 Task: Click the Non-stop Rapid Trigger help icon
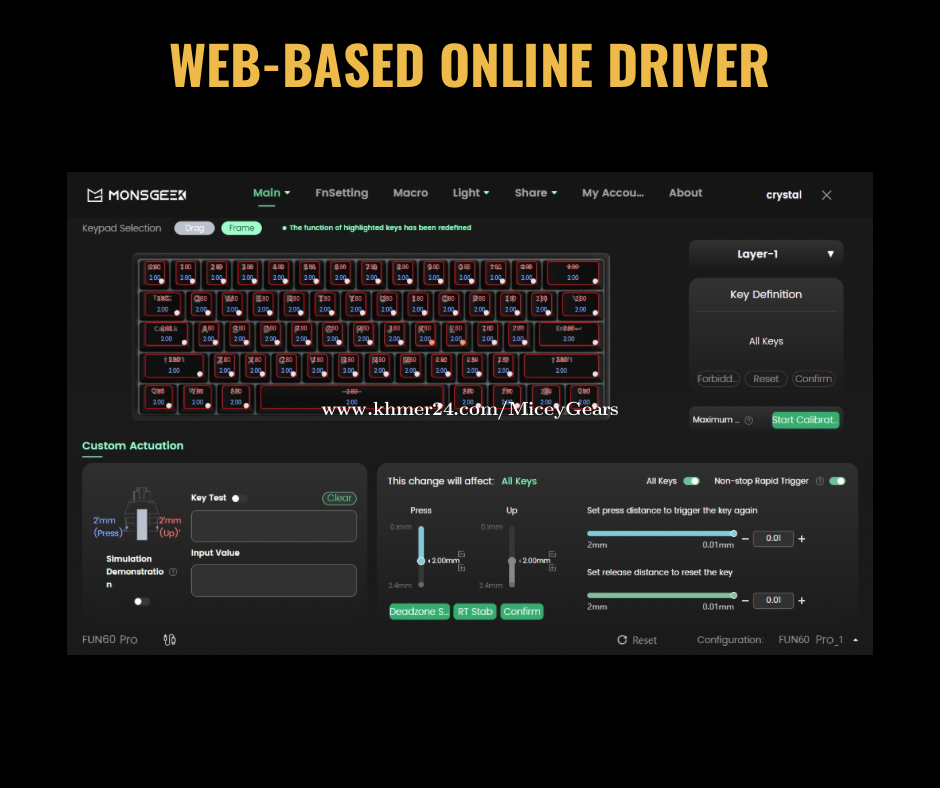tap(820, 481)
